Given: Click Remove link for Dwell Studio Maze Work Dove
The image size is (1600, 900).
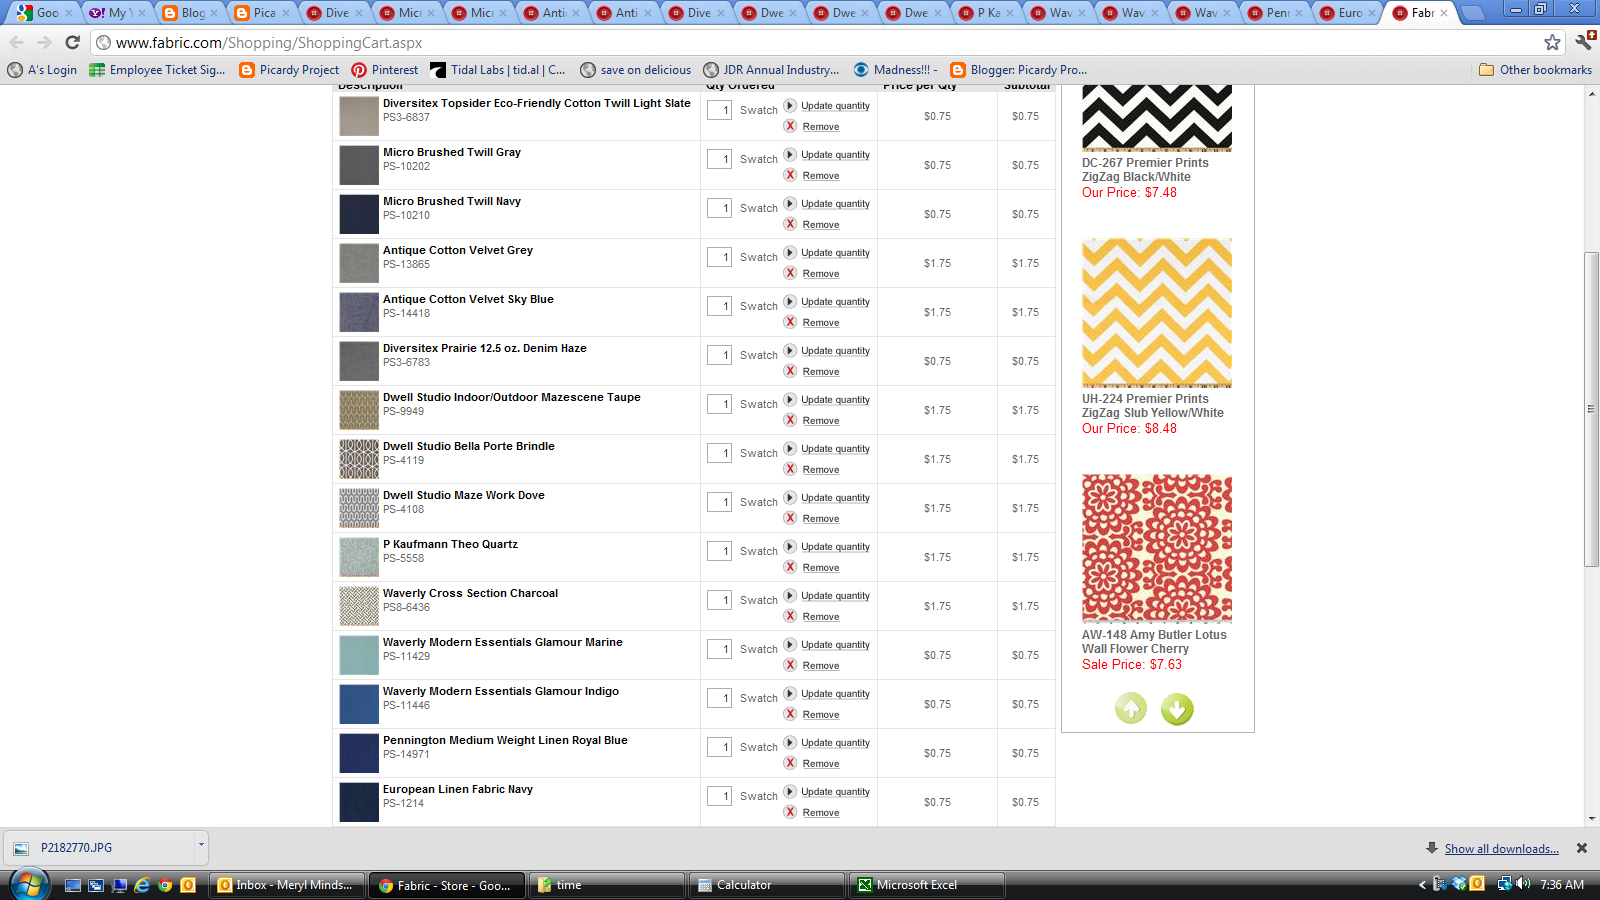Looking at the screenshot, I should [x=821, y=519].
